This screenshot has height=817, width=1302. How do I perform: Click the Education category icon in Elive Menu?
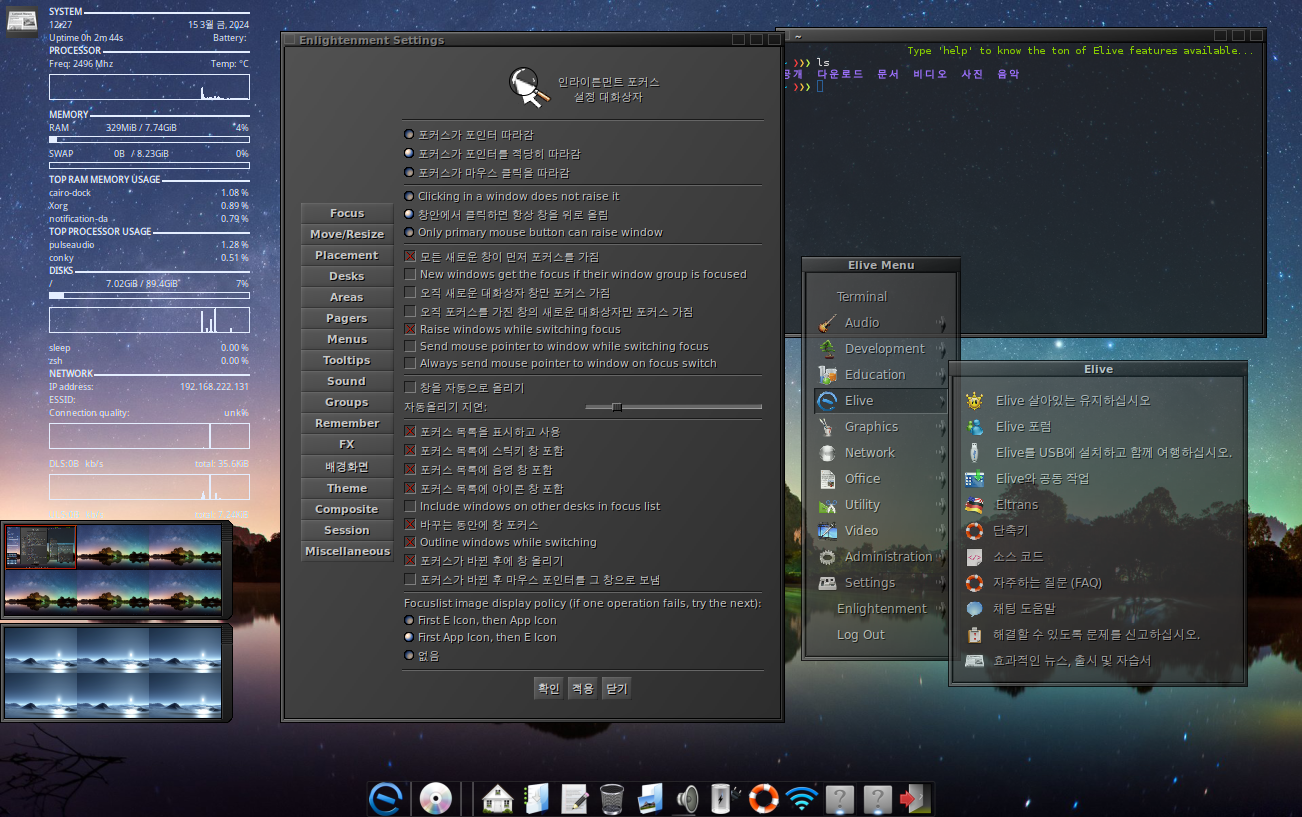[x=827, y=375]
